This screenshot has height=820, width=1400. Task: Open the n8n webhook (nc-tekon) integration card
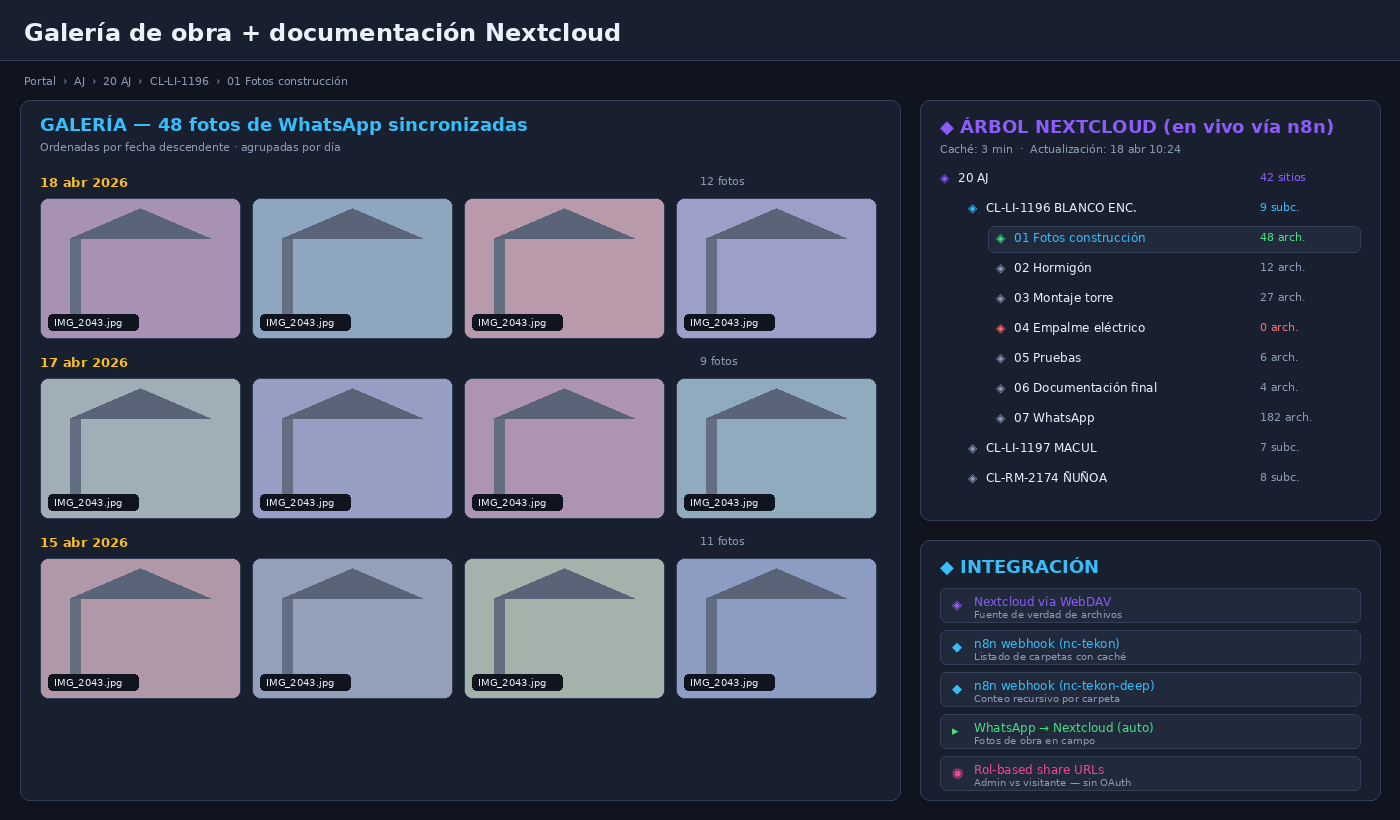1150,648
